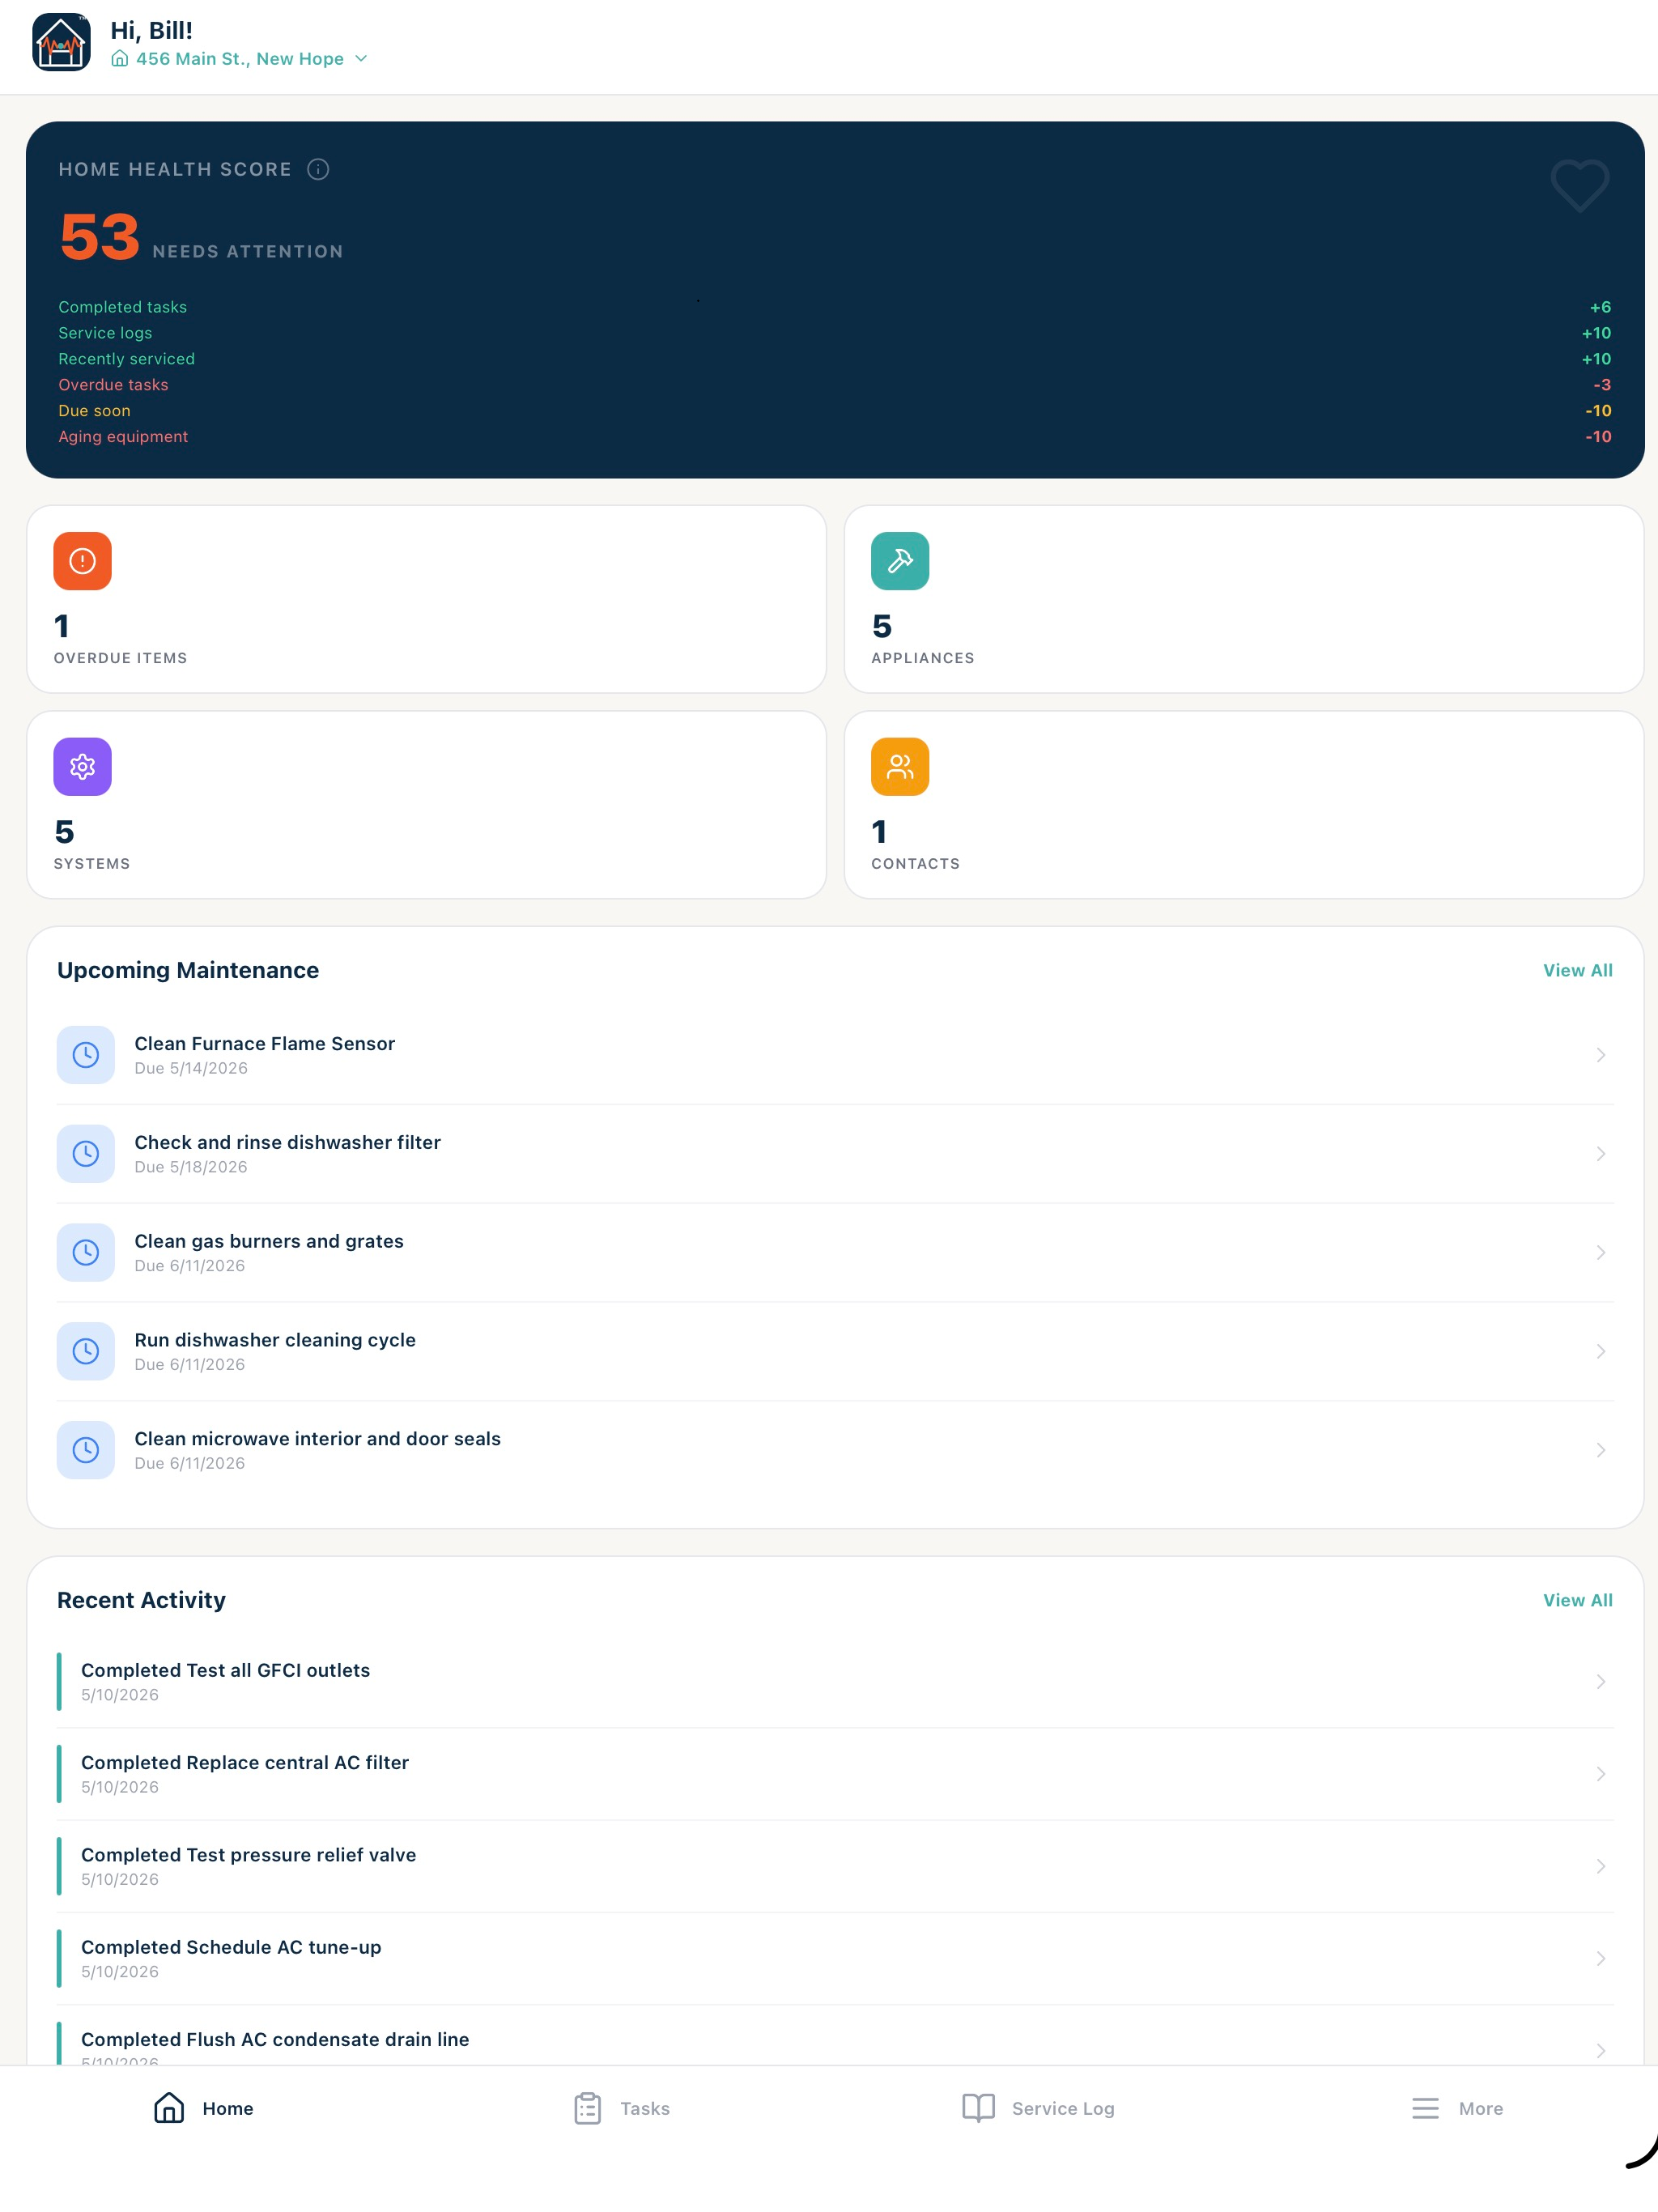1658x2212 pixels.
Task: Click the Upcoming Maintenance heading
Action: [188, 970]
